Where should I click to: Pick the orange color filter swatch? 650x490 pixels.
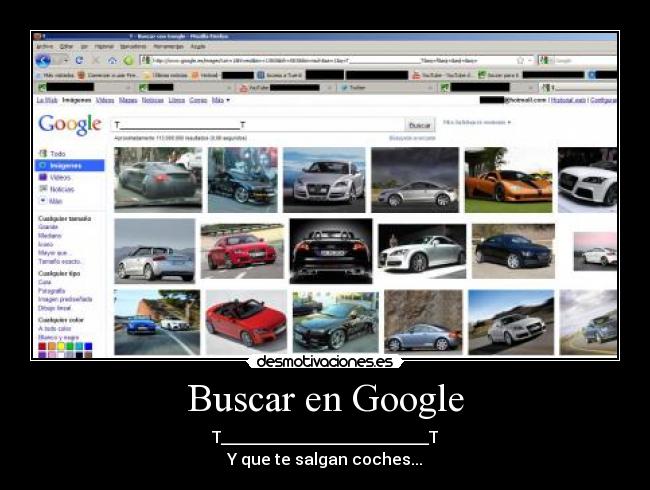(x=51, y=347)
